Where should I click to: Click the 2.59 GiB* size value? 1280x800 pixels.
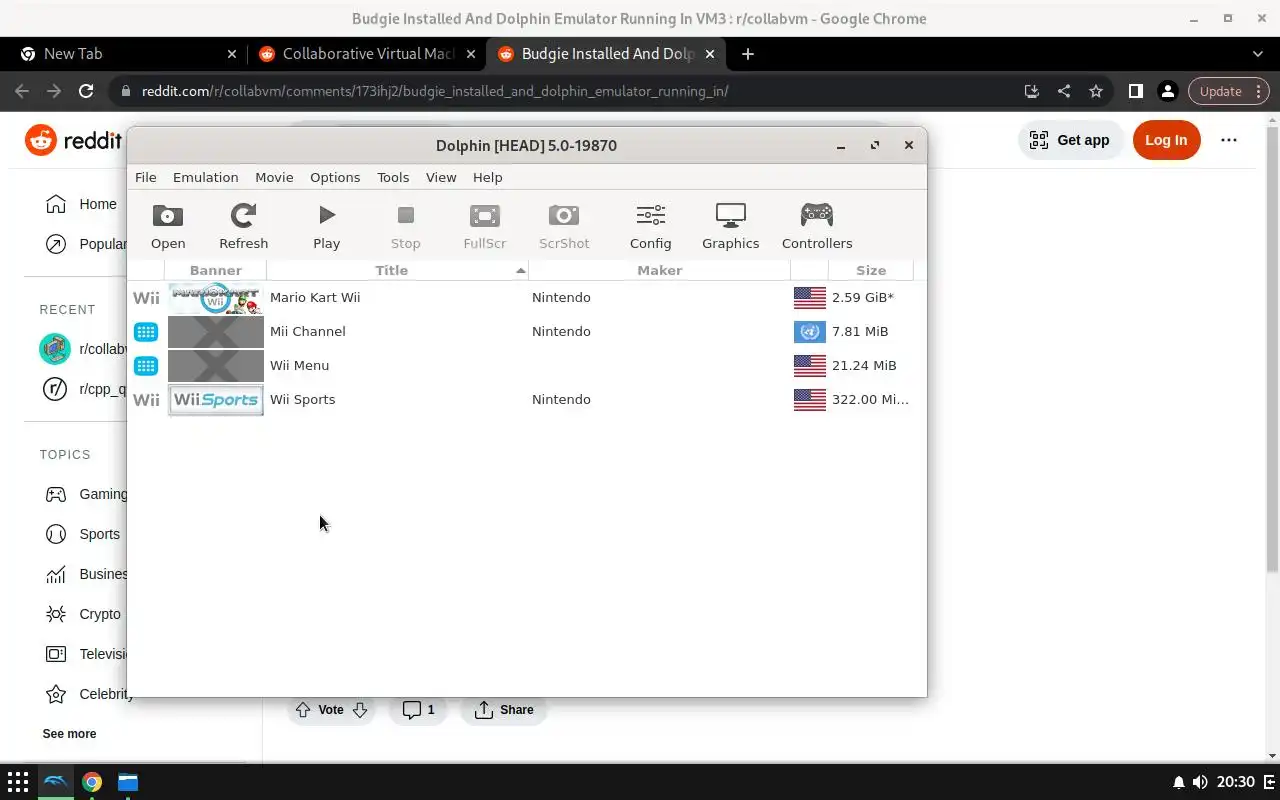pos(863,297)
